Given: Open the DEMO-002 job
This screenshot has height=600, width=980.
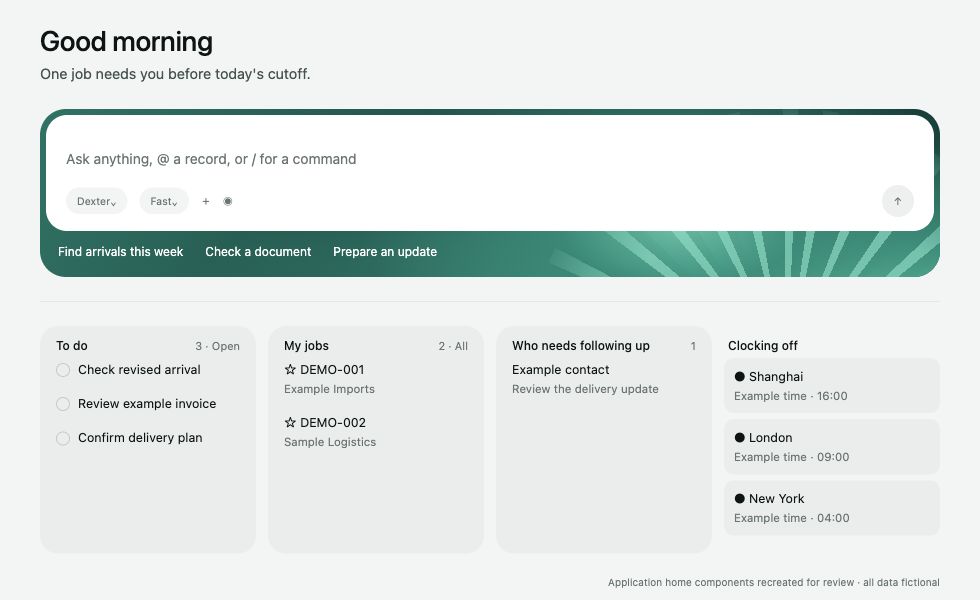Looking at the screenshot, I should pyautogui.click(x=333, y=422).
